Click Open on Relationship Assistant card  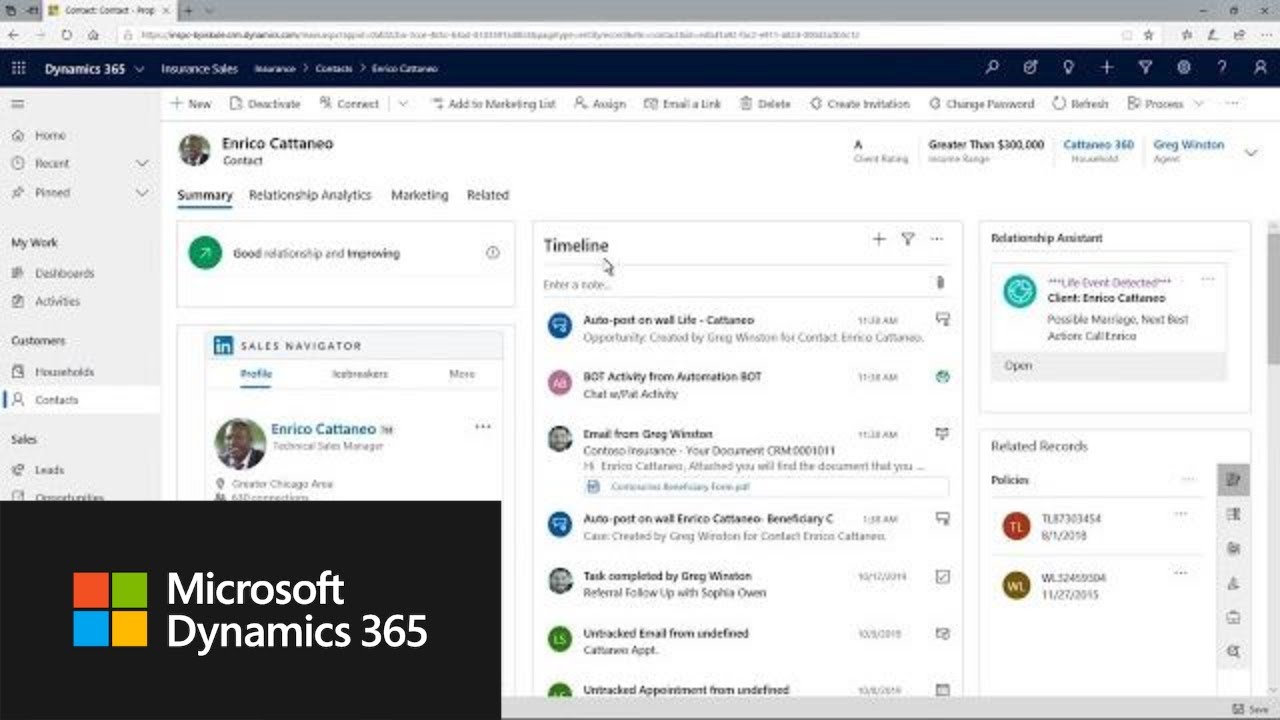[1018, 366]
